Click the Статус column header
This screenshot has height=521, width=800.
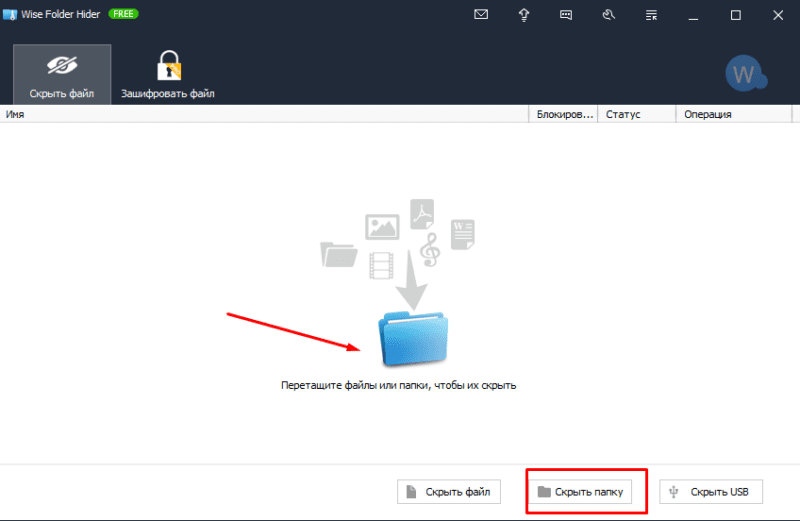point(636,114)
